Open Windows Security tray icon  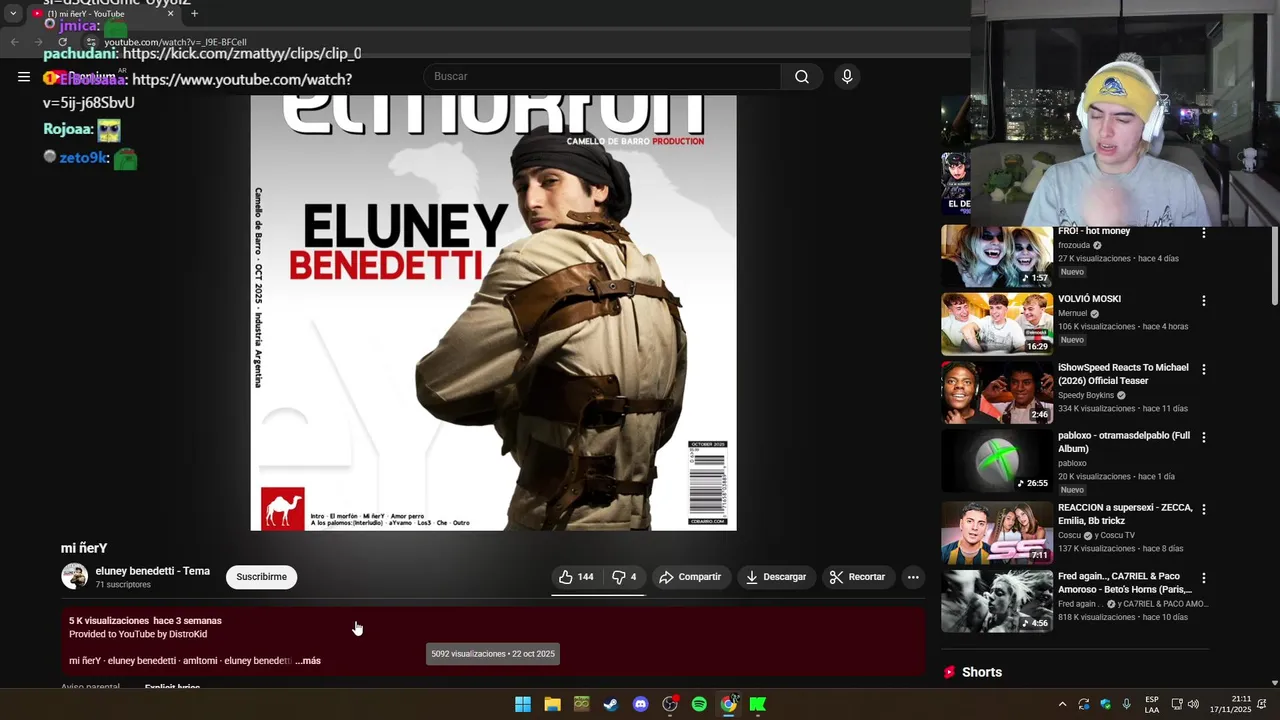click(x=1105, y=704)
